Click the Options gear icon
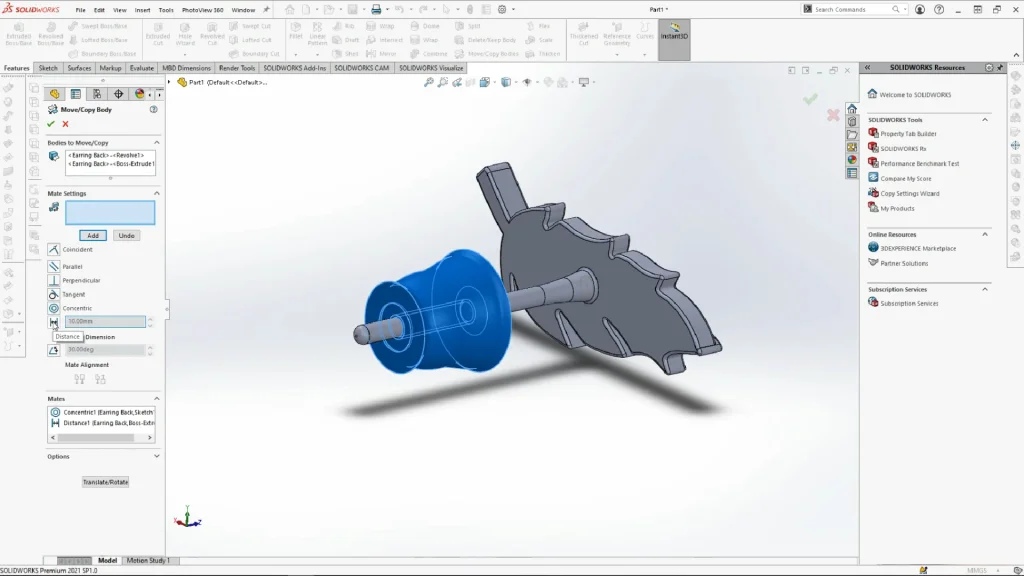1024x576 pixels. [502, 10]
